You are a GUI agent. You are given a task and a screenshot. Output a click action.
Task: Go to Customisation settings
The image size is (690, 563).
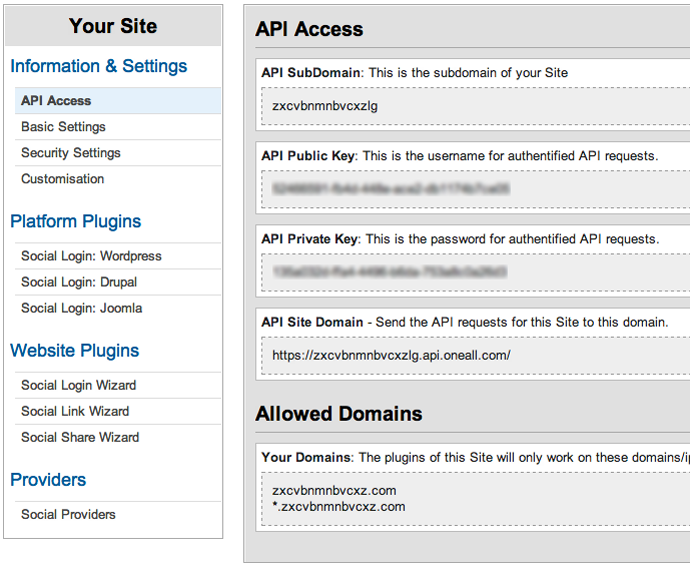62,179
